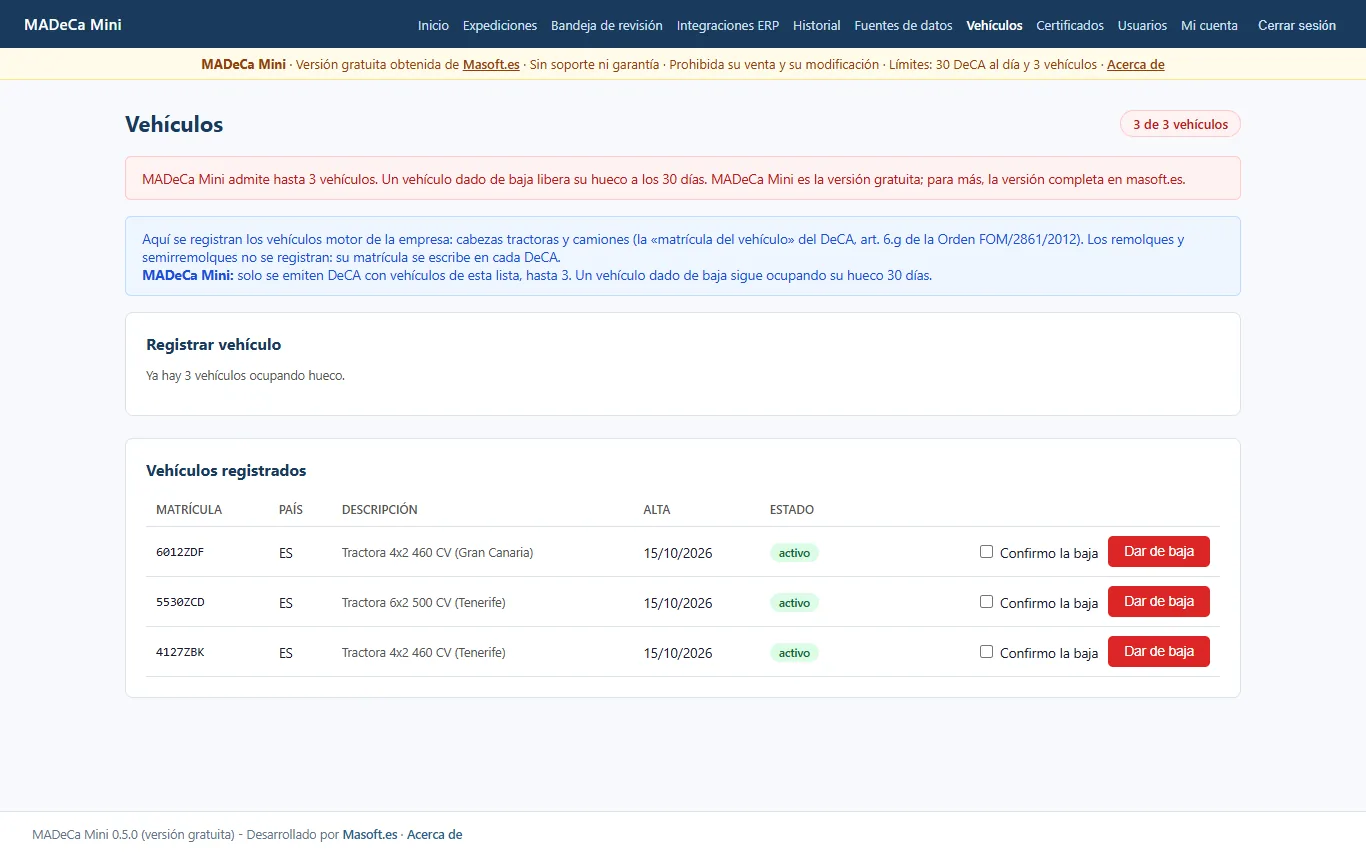Enable 'Confirmo la baja' for vehicle 4127ZBK

(x=986, y=652)
